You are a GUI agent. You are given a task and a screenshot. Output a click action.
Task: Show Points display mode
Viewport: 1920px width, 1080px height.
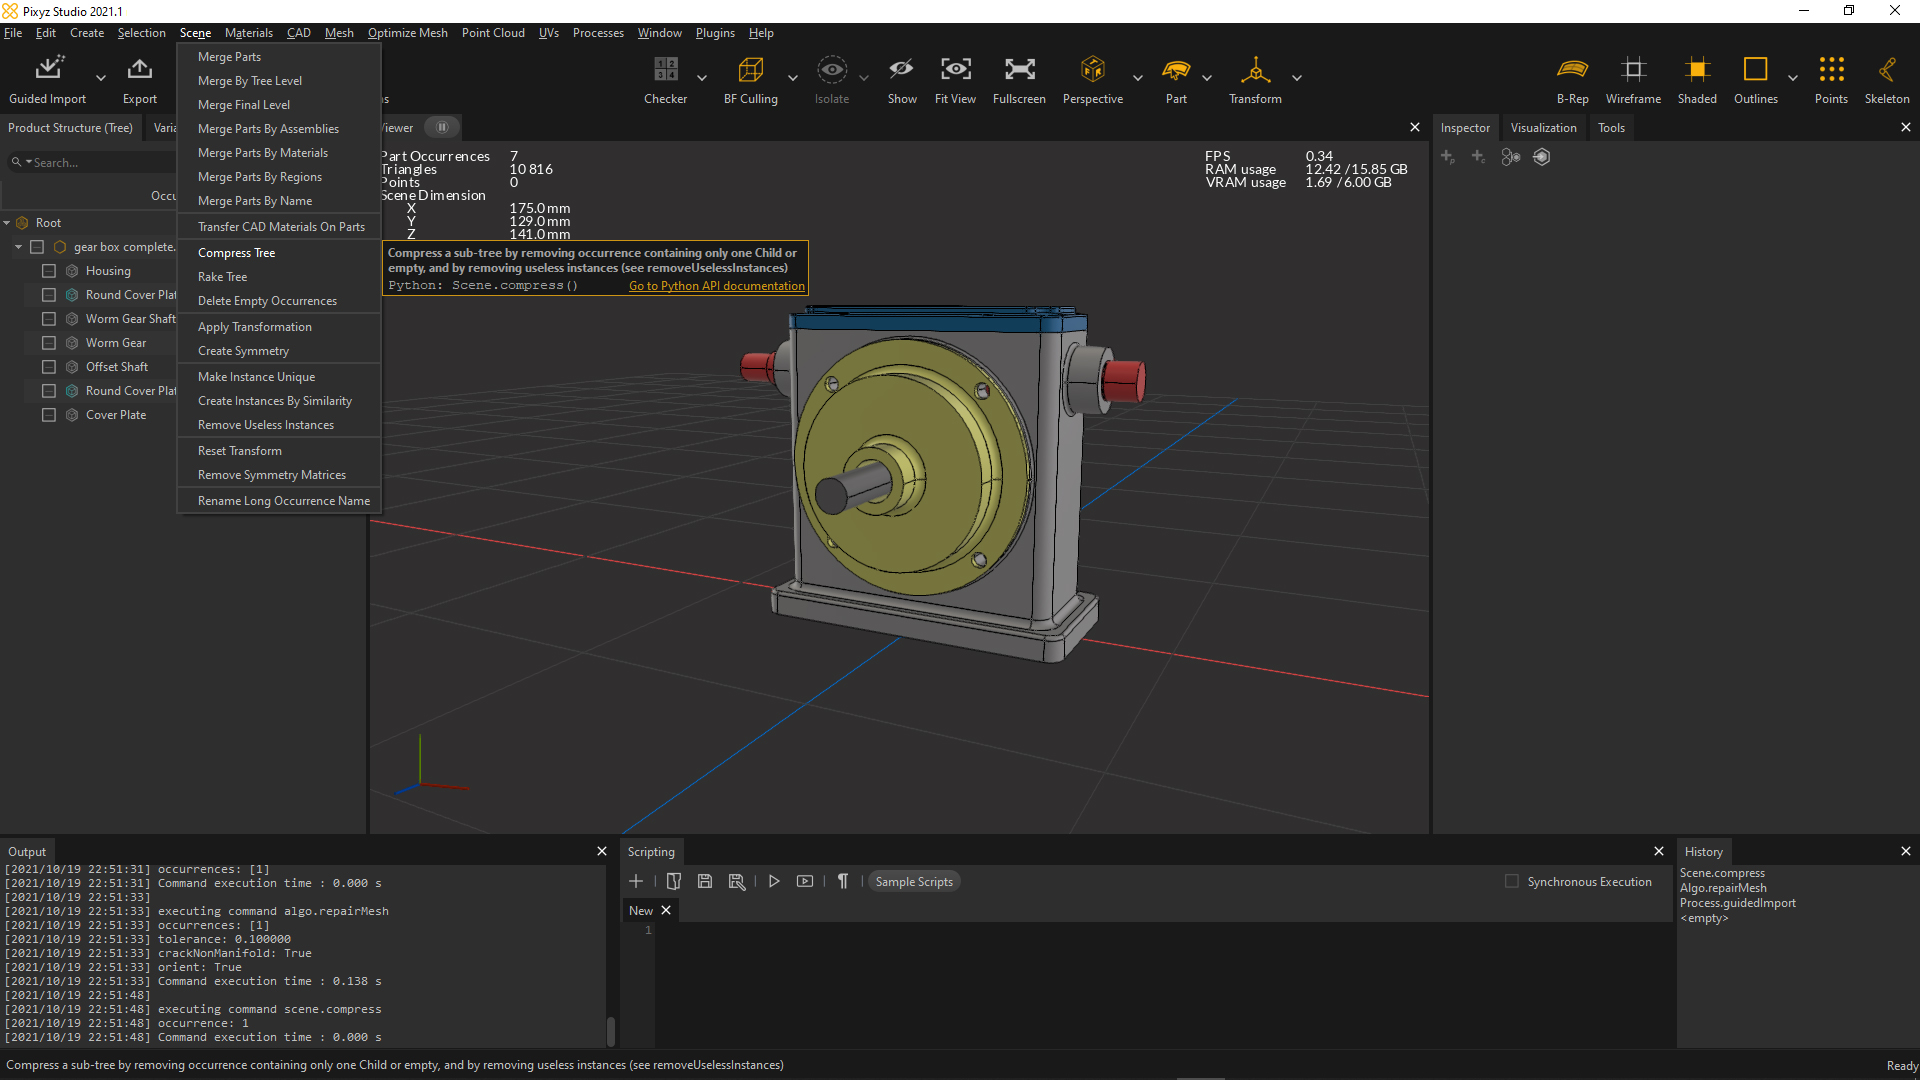tap(1831, 79)
